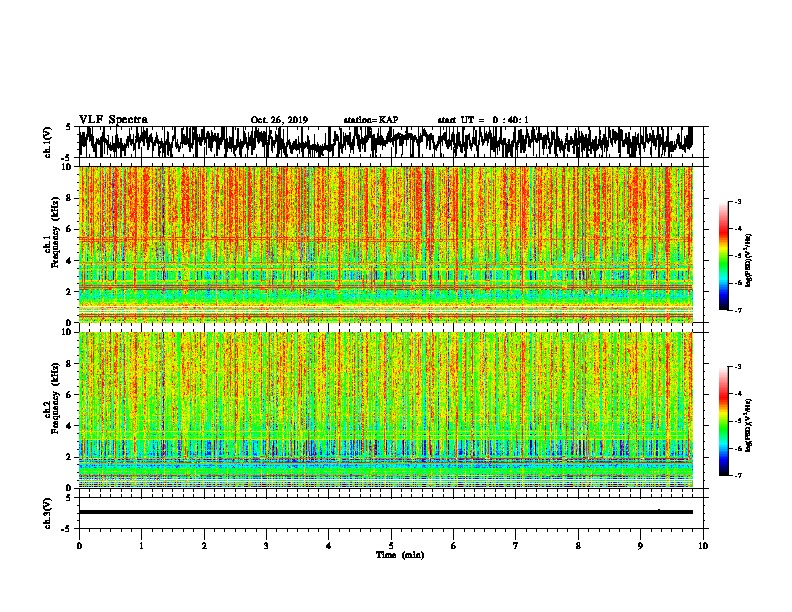Click the ch.2 spectrogram color bar
The height and width of the screenshot is (612, 792).
[723, 421]
